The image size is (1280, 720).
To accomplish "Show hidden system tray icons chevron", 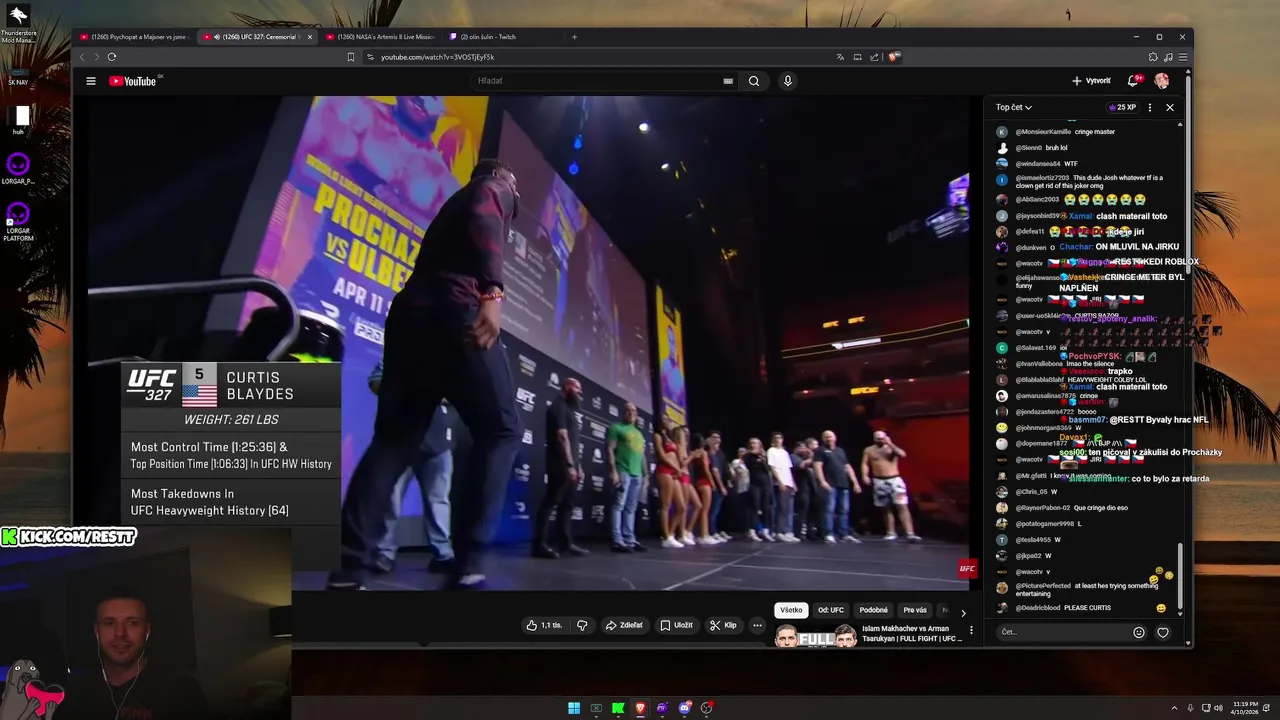I will (x=1175, y=708).
